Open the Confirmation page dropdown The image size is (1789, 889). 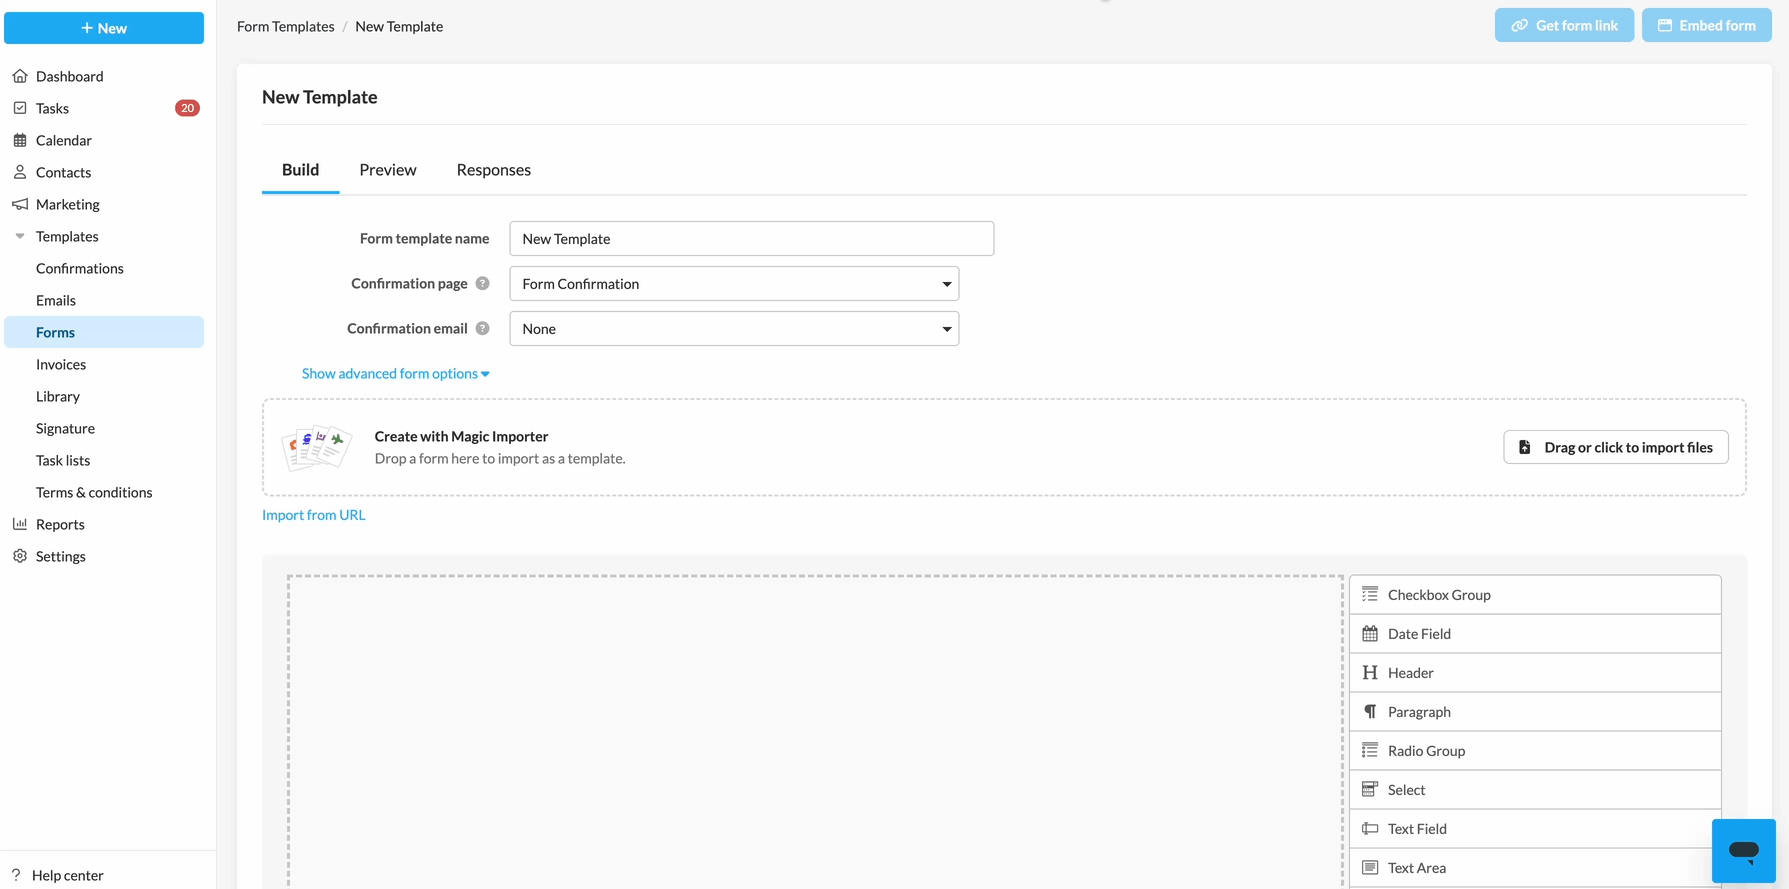click(x=734, y=284)
